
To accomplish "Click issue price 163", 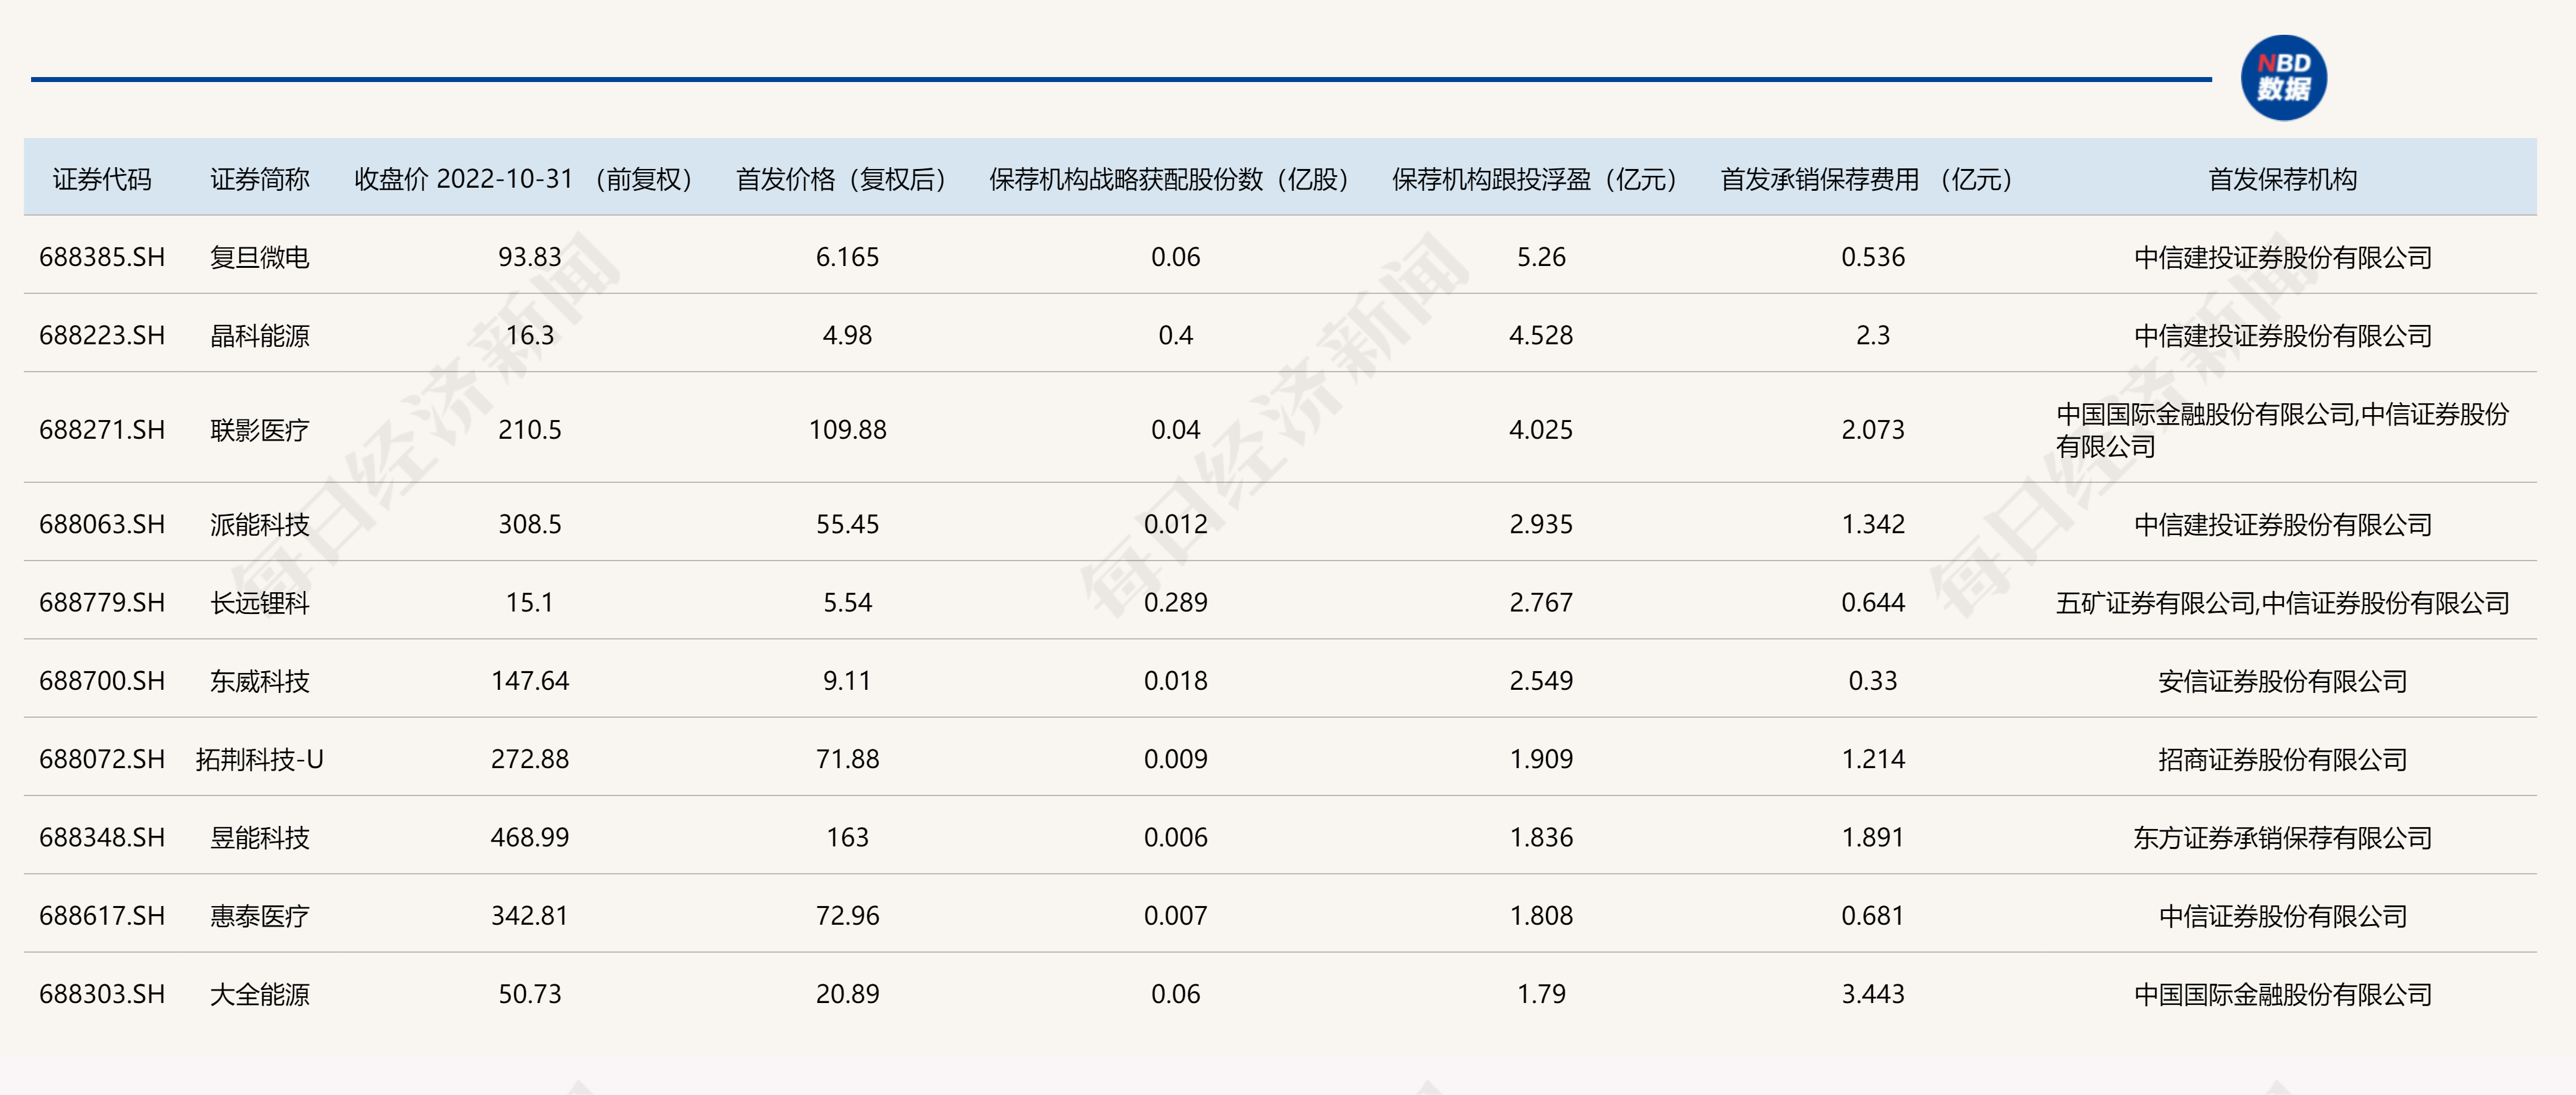I will coord(847,837).
